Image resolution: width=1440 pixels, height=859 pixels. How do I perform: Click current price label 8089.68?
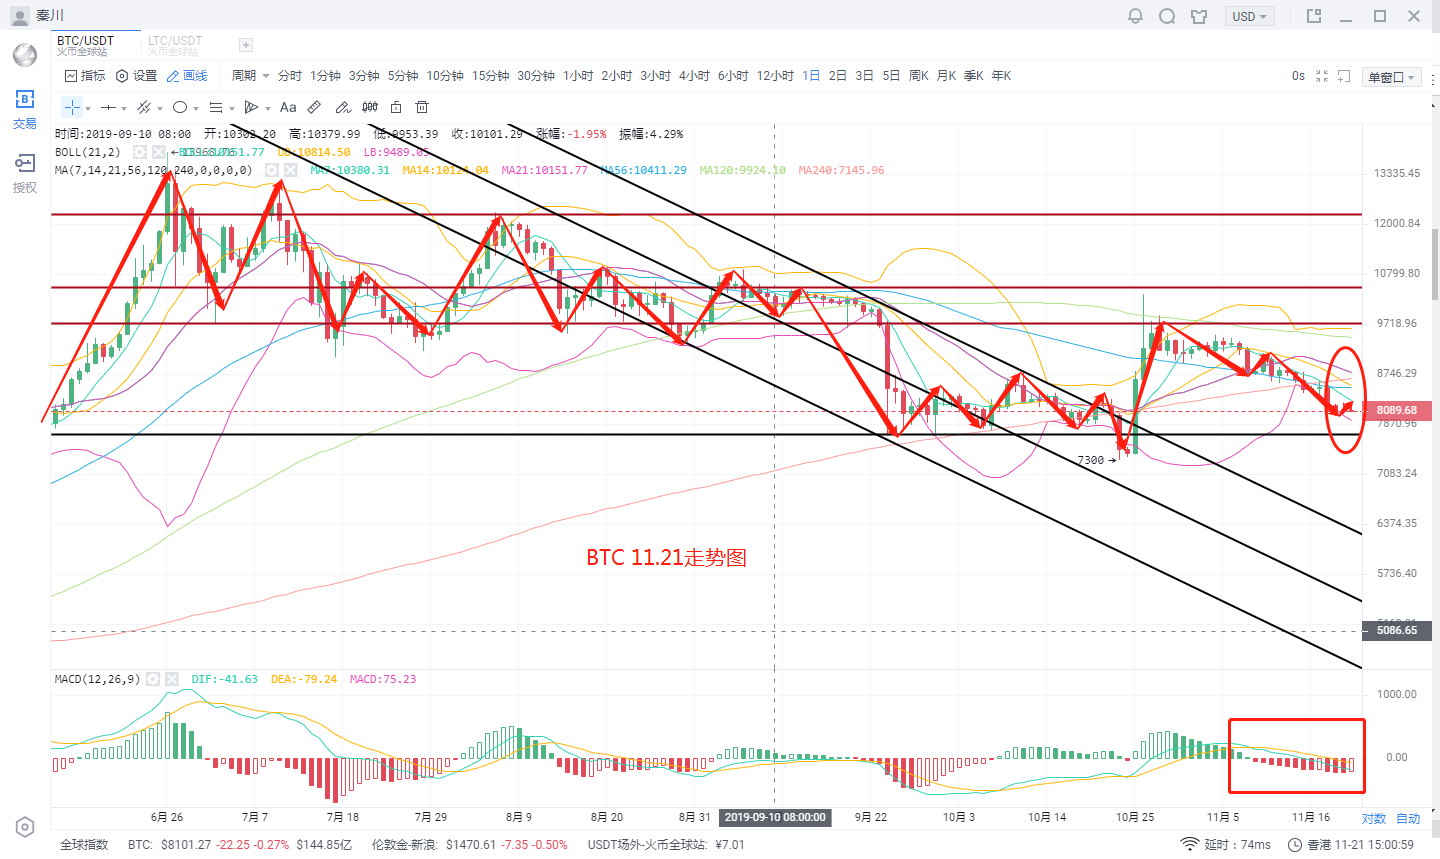[1396, 410]
